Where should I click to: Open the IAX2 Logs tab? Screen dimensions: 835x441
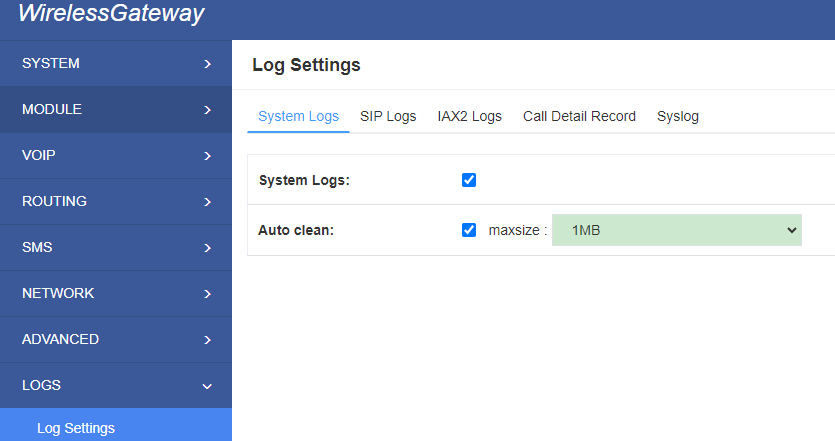pyautogui.click(x=469, y=116)
